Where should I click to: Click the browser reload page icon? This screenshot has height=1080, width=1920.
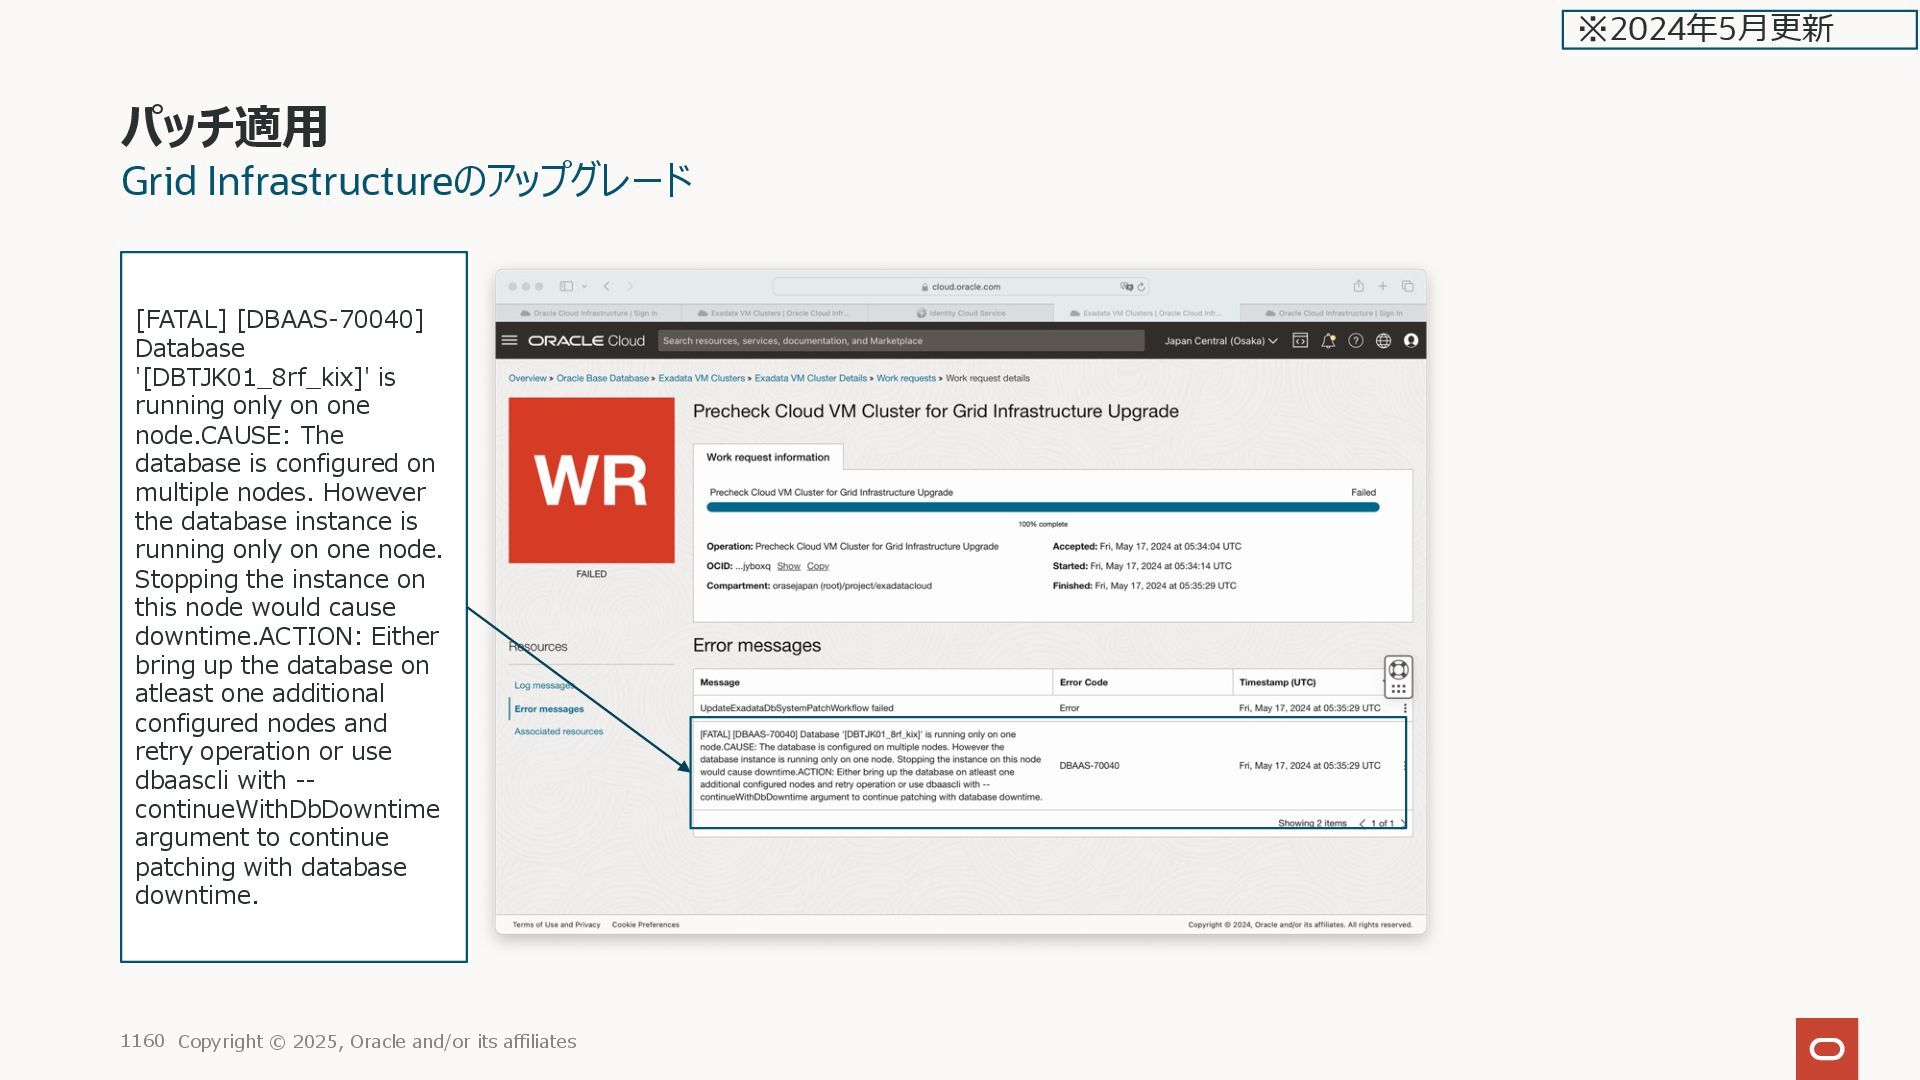coord(1141,286)
